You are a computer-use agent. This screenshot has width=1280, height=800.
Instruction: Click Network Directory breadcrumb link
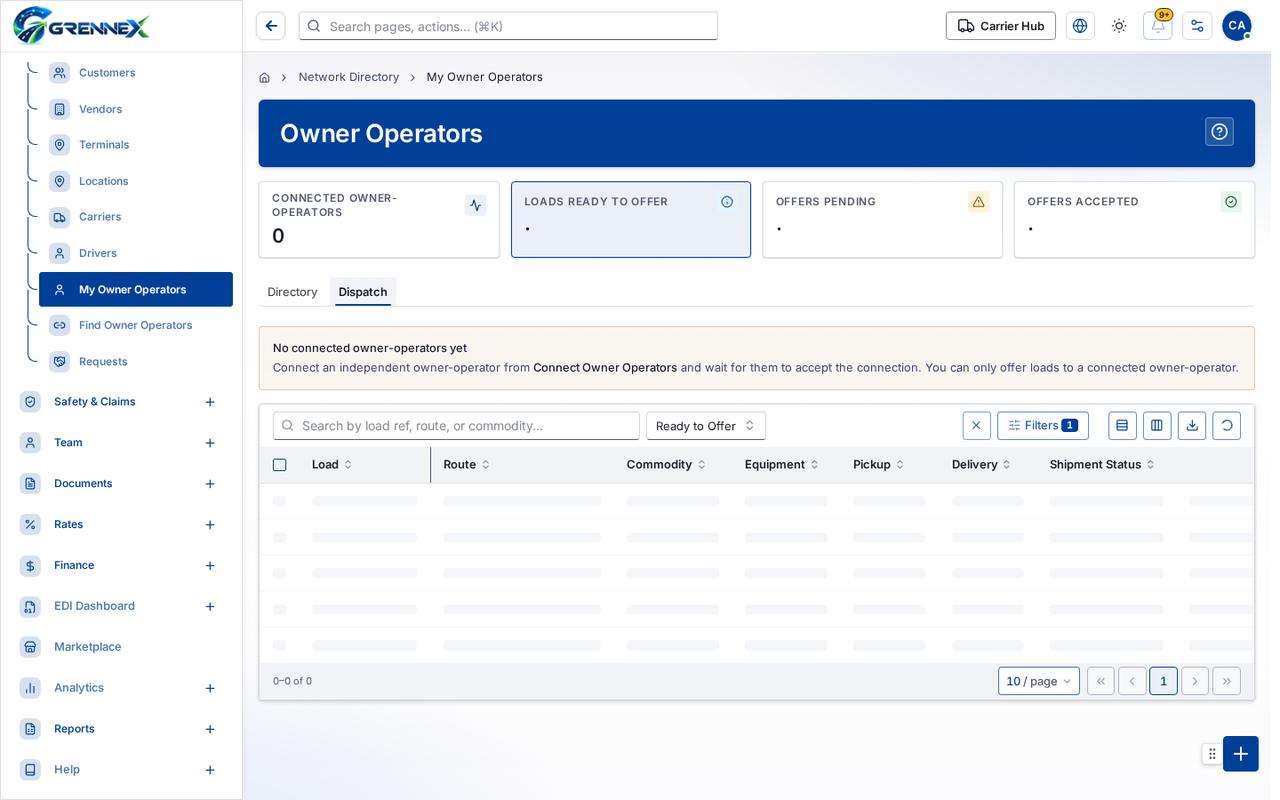click(349, 77)
